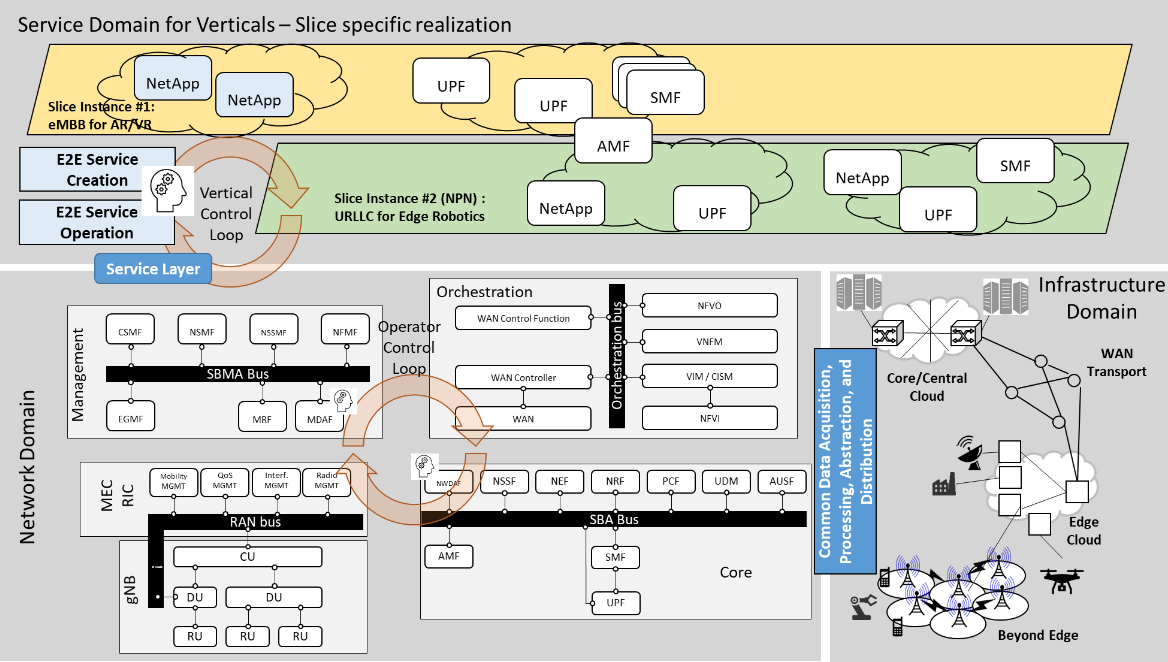Screen dimensions: 1168x662
Task: Select the E2E Service Operation box
Action: pyautogui.click(x=96, y=222)
